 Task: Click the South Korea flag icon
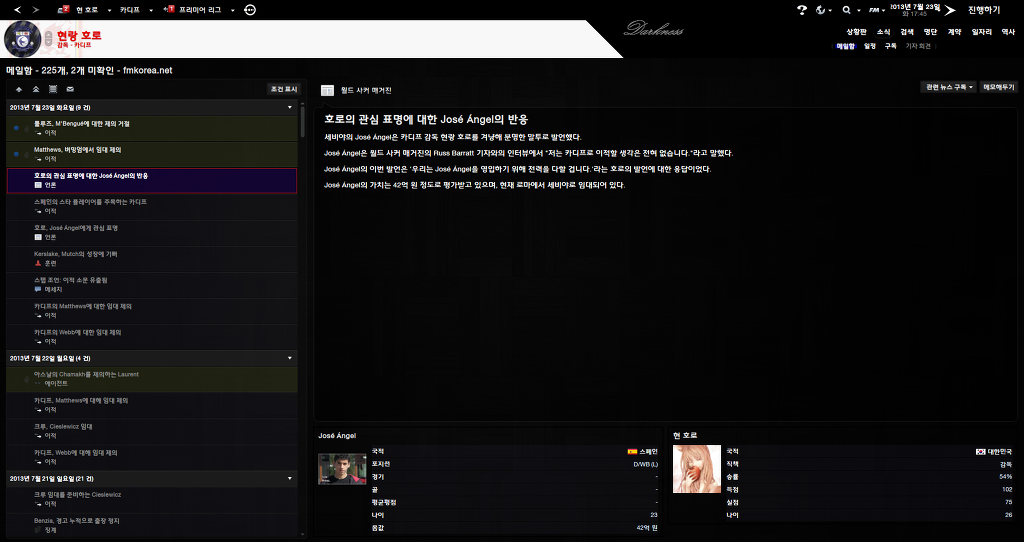(980, 451)
